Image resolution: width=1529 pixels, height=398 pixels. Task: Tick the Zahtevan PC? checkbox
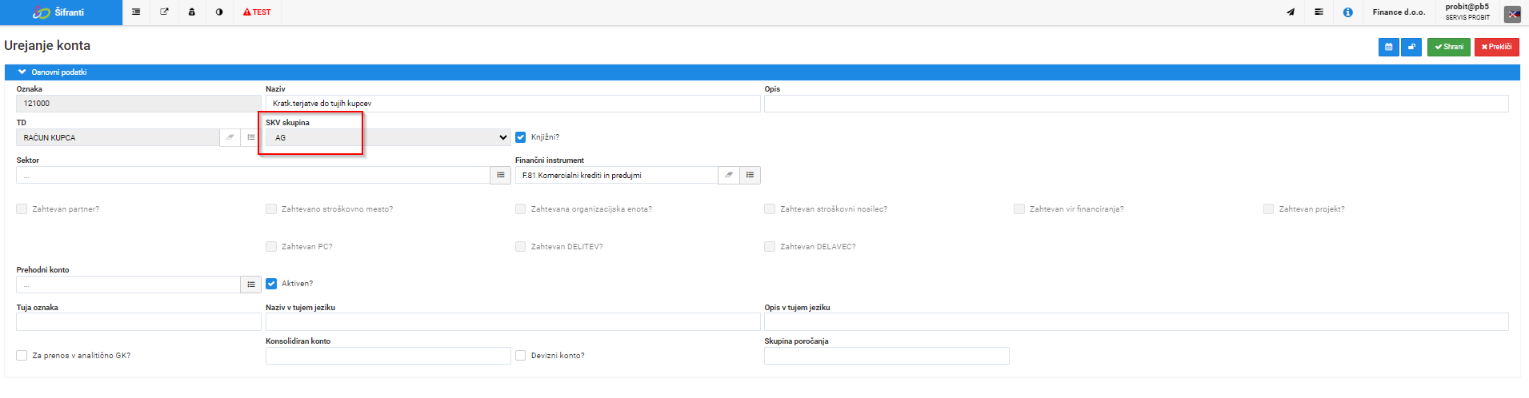click(x=271, y=246)
